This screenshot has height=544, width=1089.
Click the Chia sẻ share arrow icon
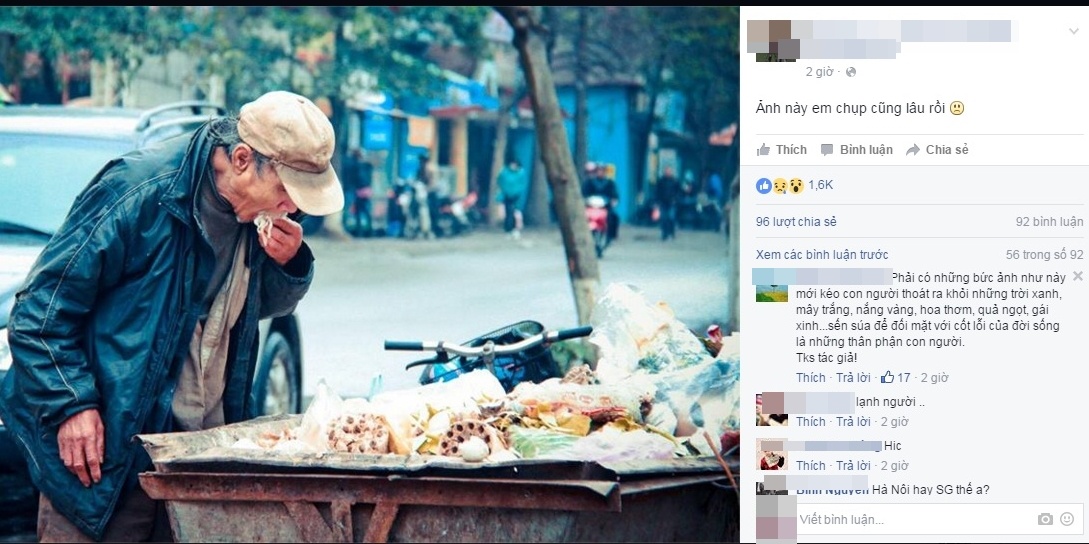[913, 149]
